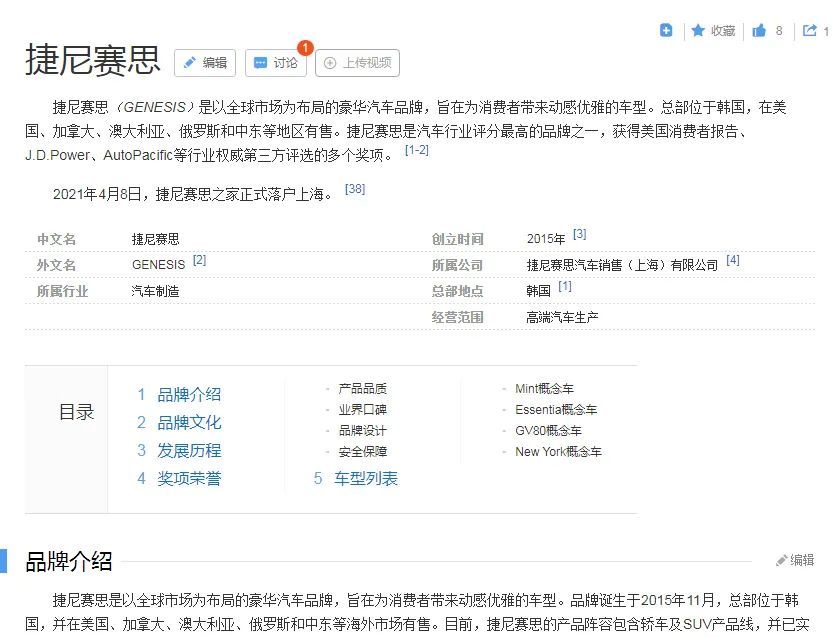Click the red notification badge on 讨论
The width and height of the screenshot is (840, 638).
pyautogui.click(x=305, y=48)
